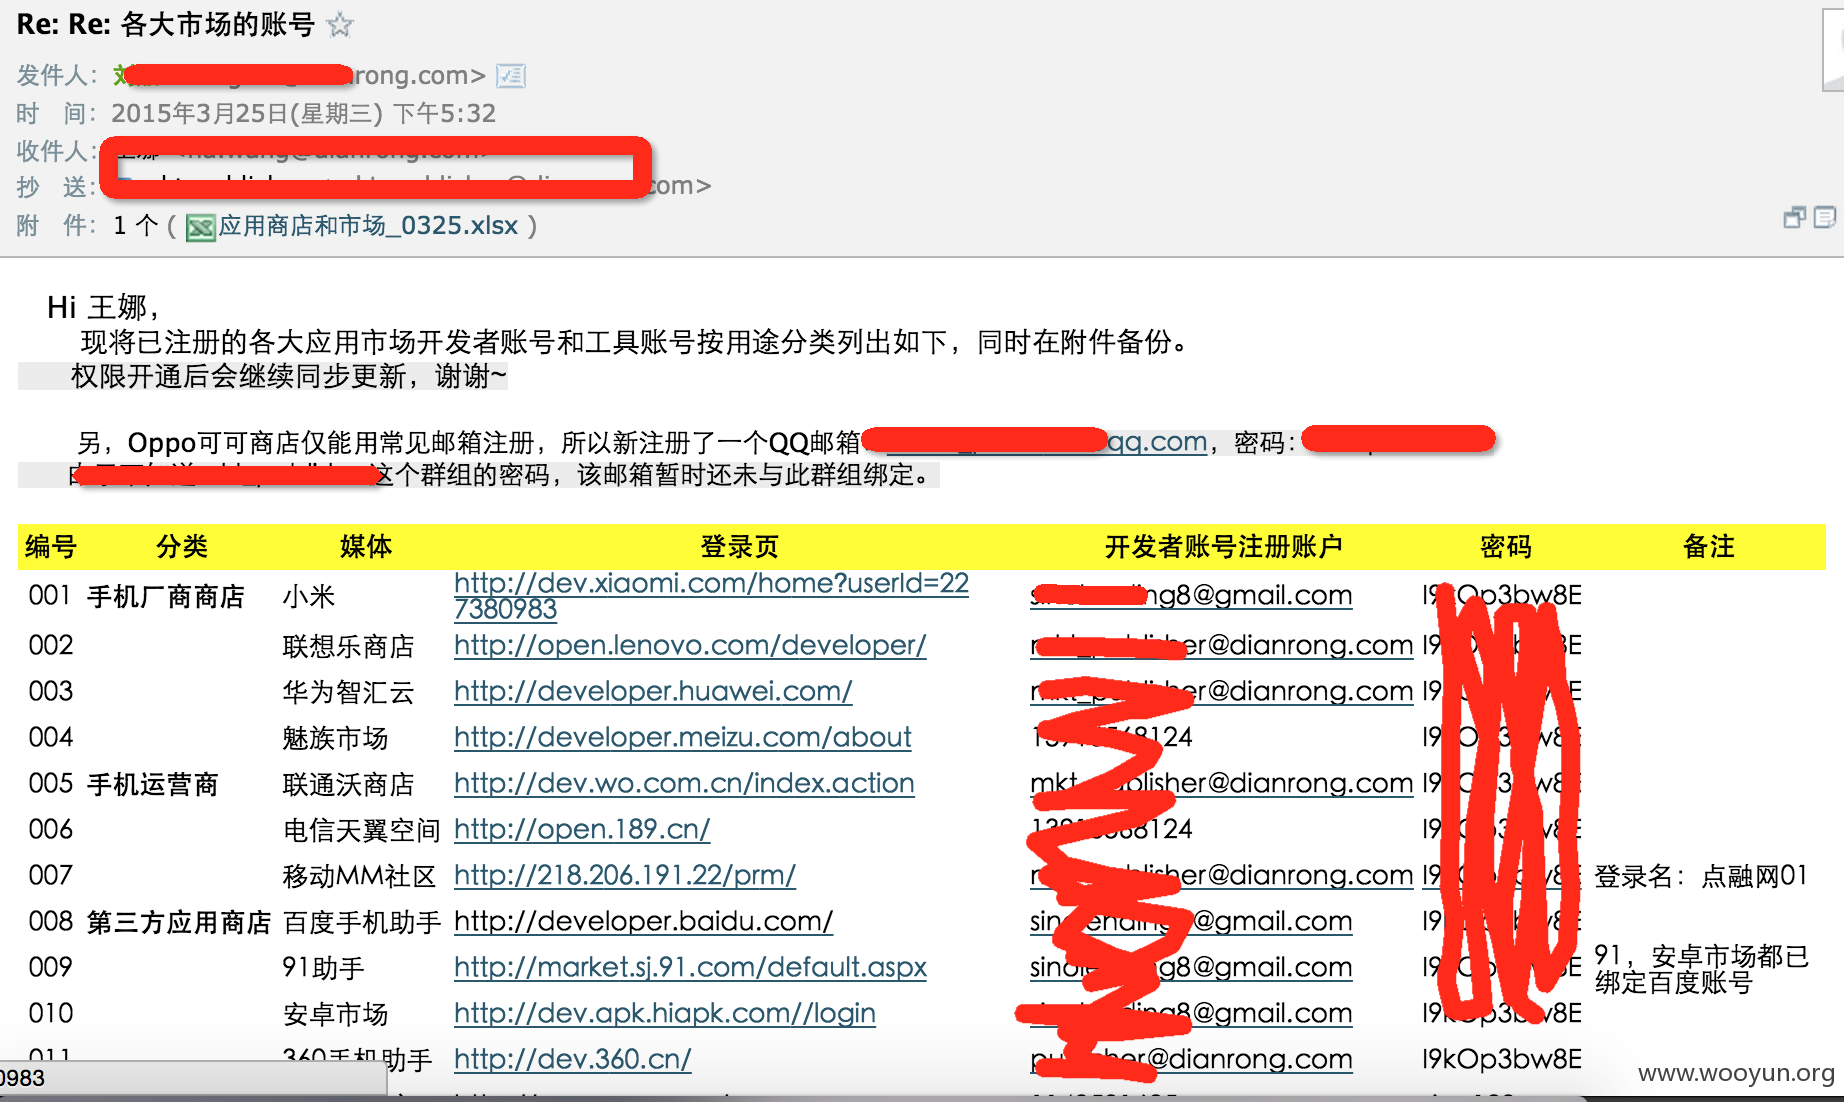Click the 分类 column header
1844x1102 pixels.
[x=182, y=546]
